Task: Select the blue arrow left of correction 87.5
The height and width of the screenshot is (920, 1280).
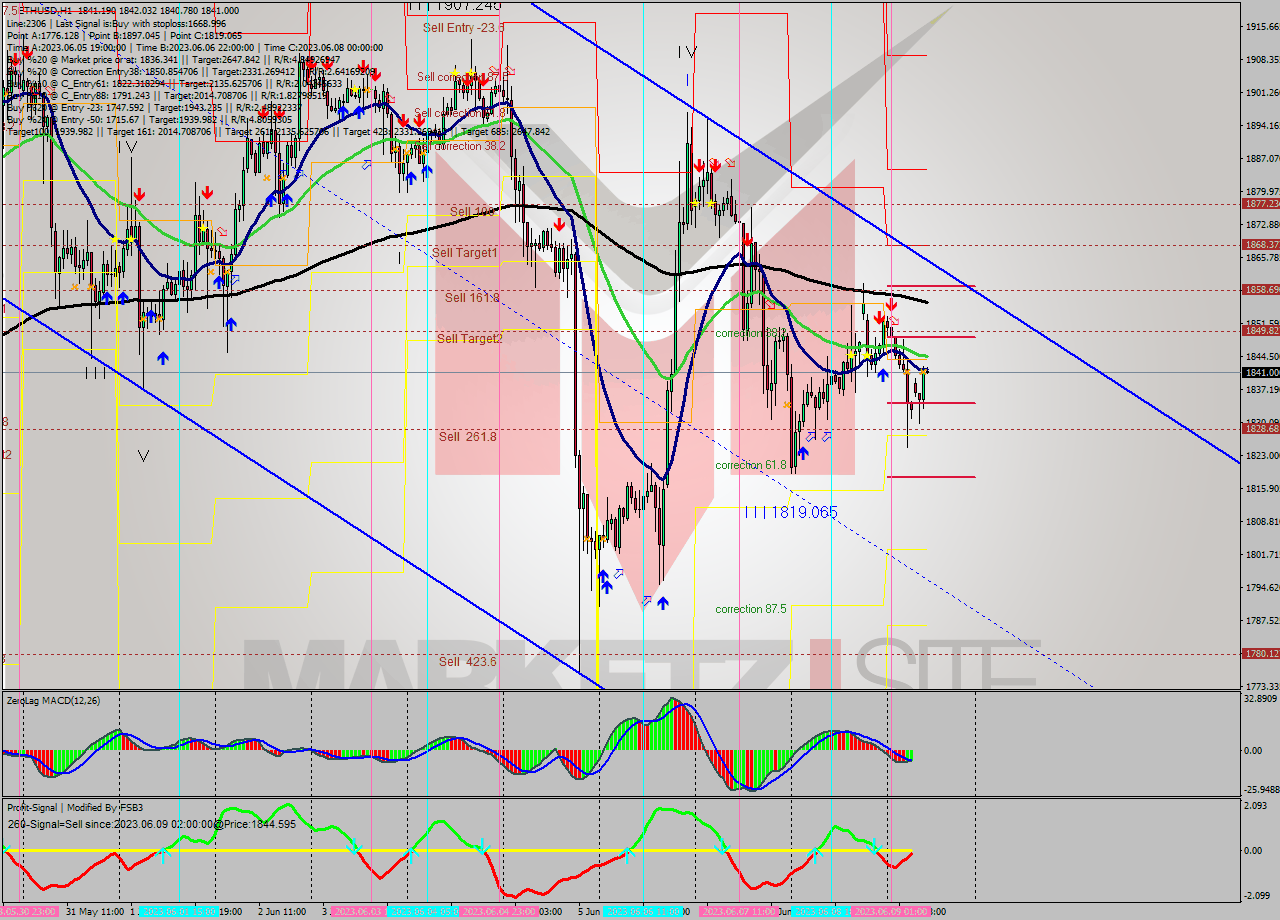Action: click(x=663, y=602)
